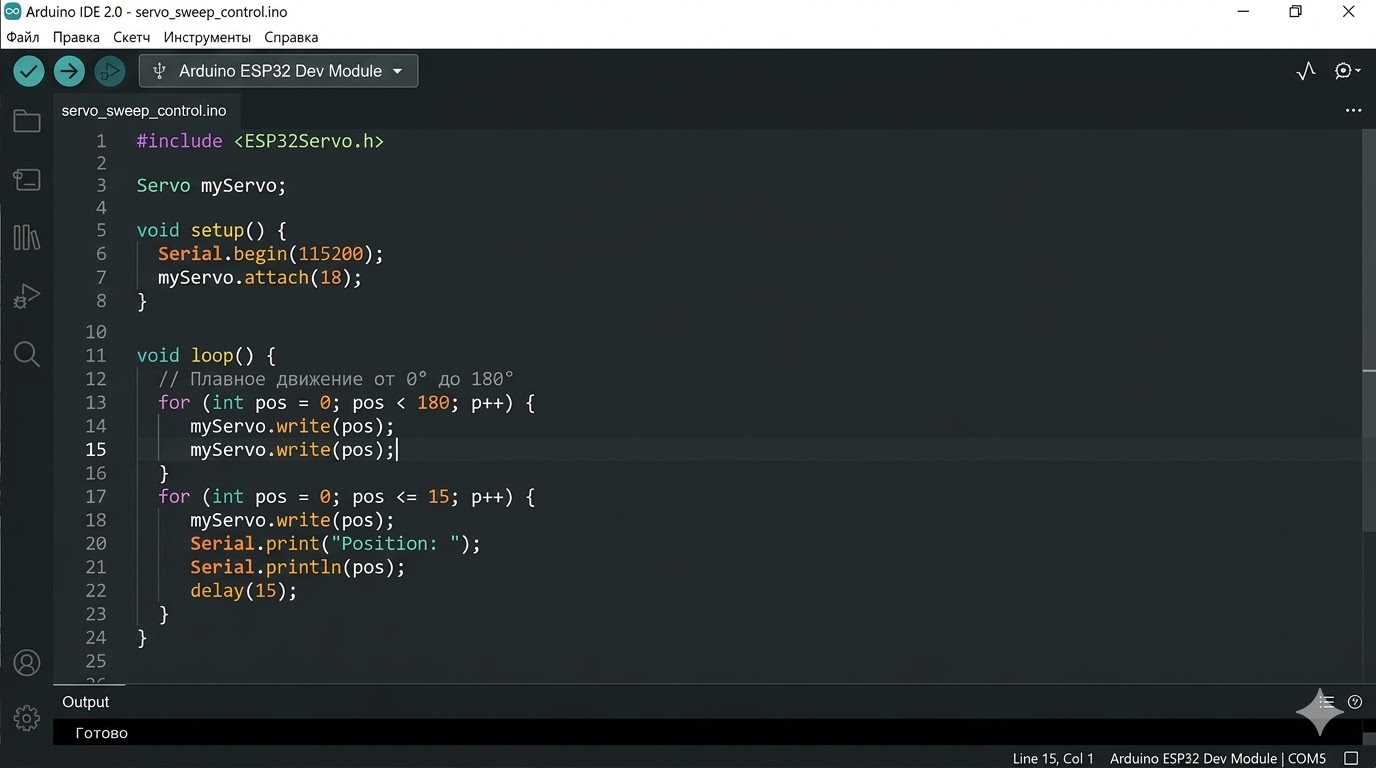Open the board selector dropdown

[278, 71]
